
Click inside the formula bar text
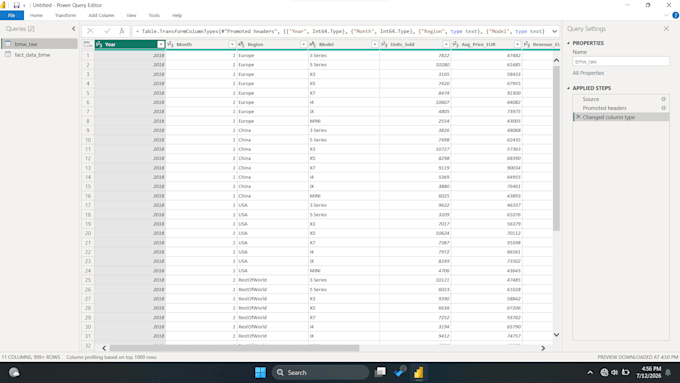pyautogui.click(x=340, y=31)
